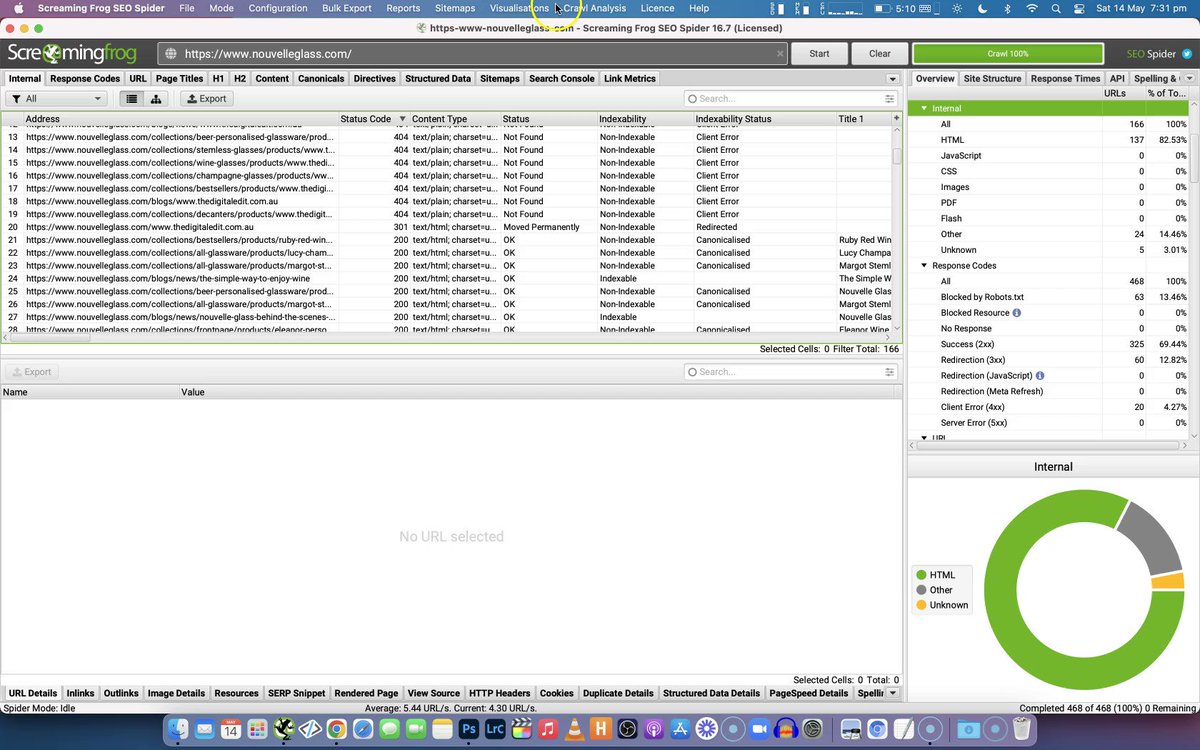Select Blocked by Robots.txt overview row
Image resolution: width=1200 pixels, height=750 pixels.
point(1049,297)
